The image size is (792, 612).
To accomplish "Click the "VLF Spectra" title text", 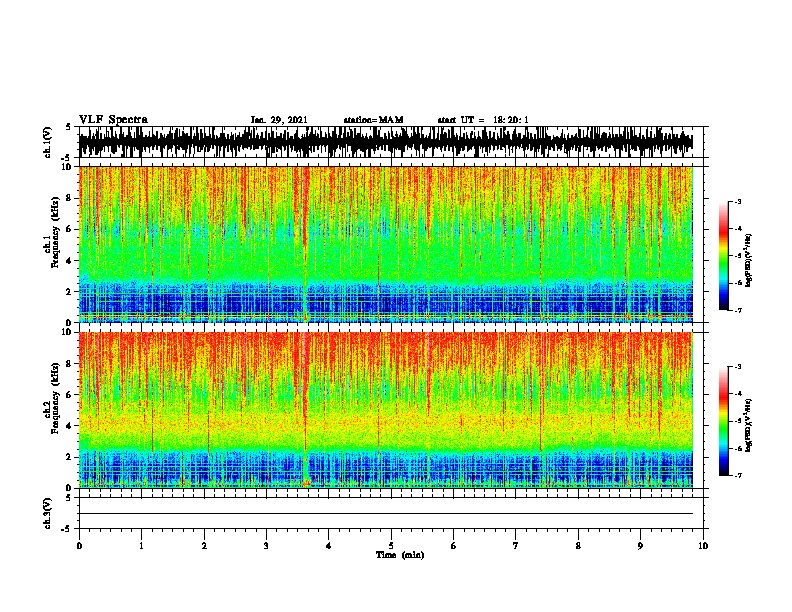I will coord(113,120).
